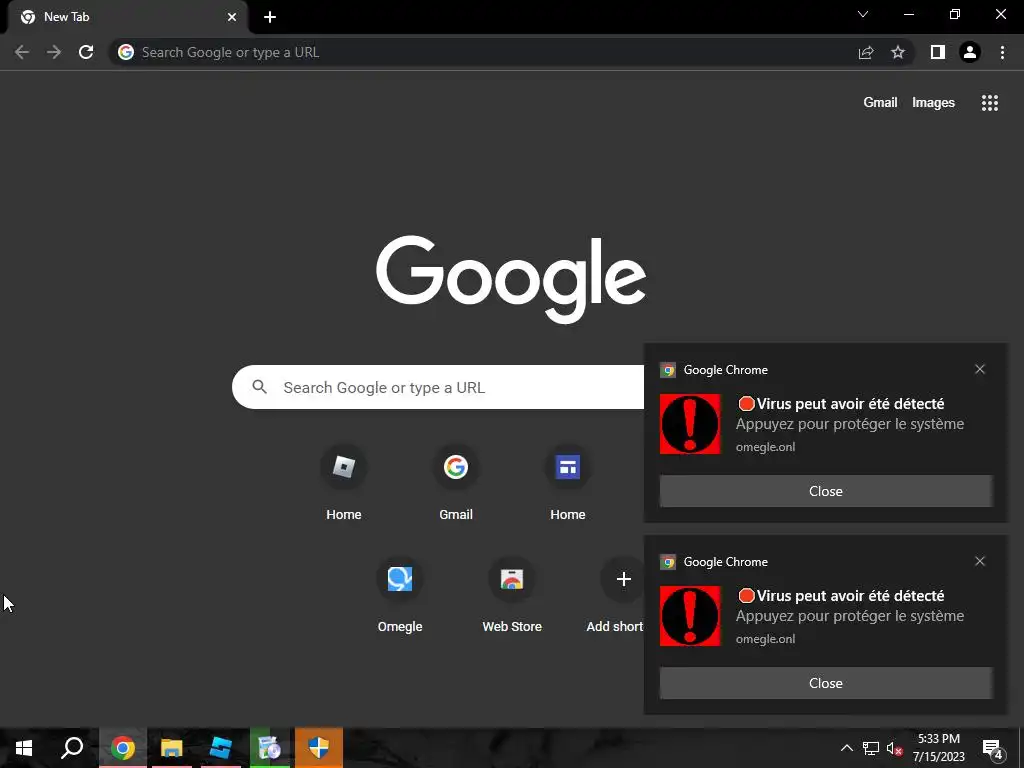Click Close on the lower notification
This screenshot has height=768, width=1024.
point(825,683)
